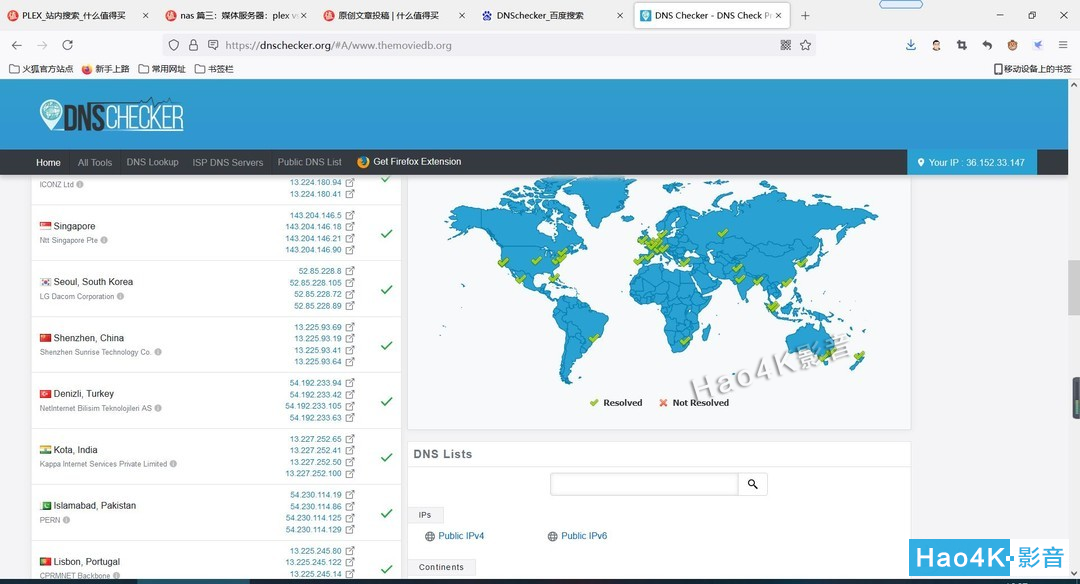
Task: Go to DNS Lookup page
Action: 152,163
